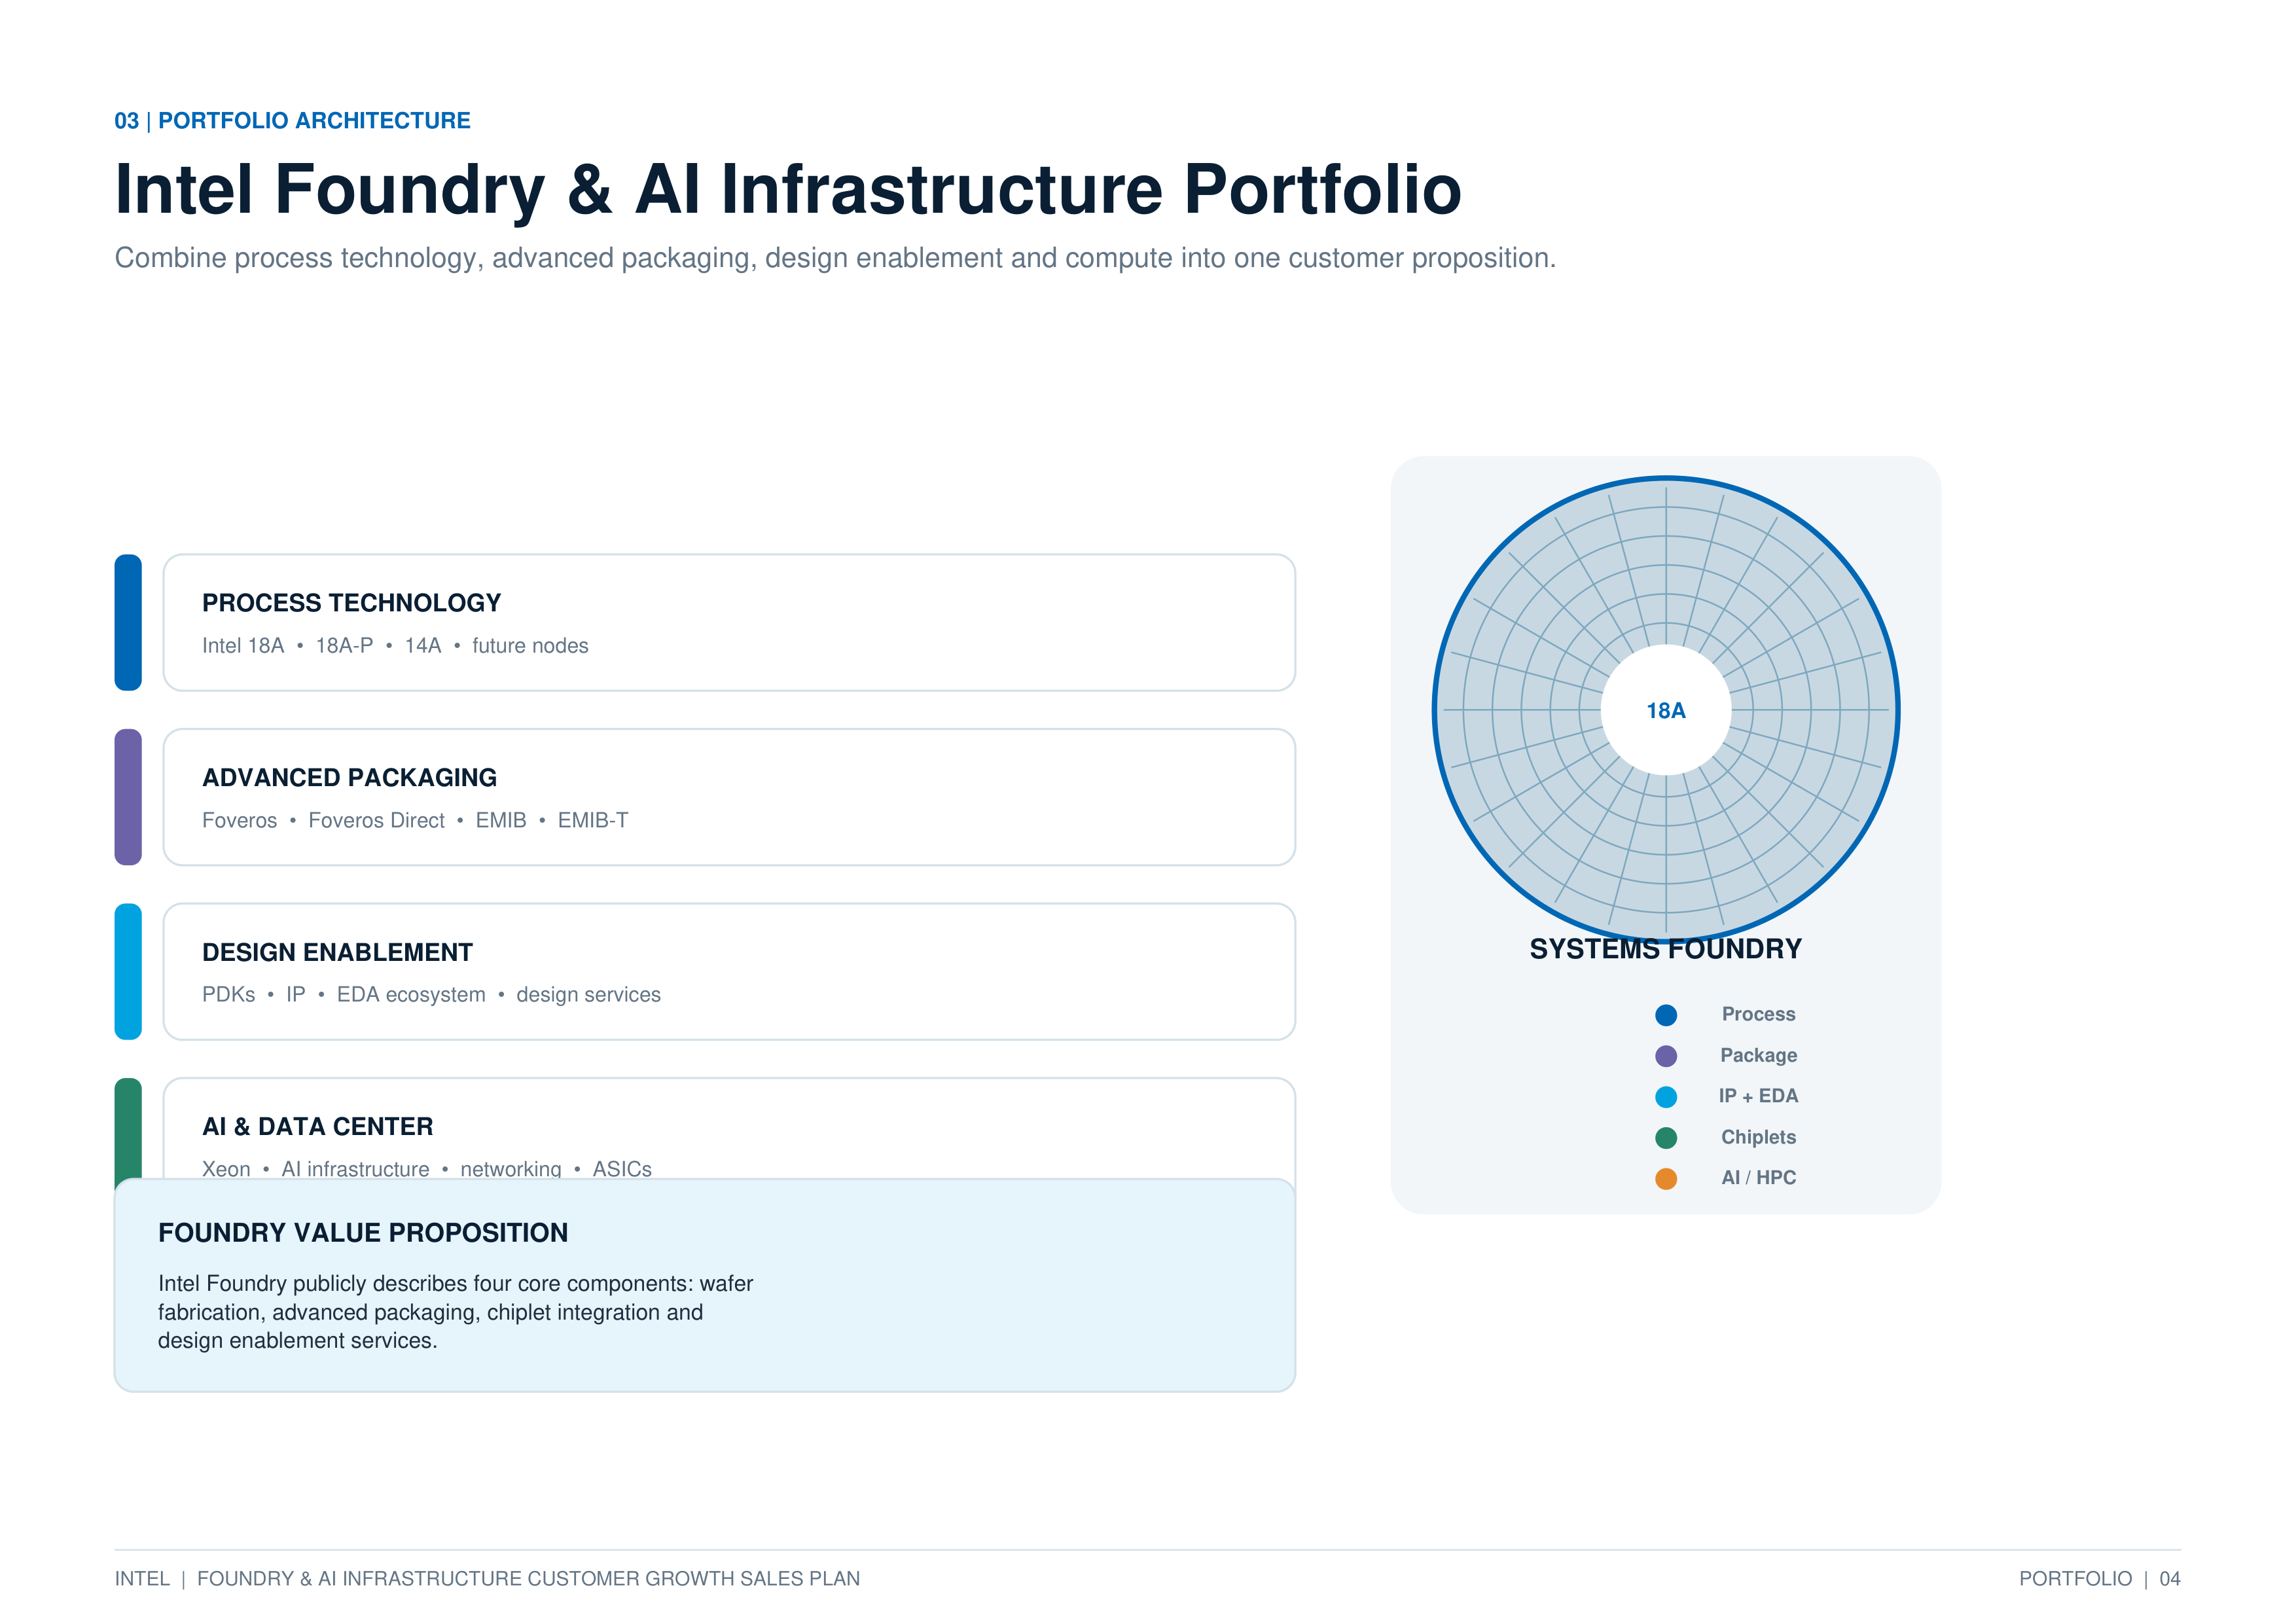Click the 'PORTFOLIO | 04' page number
The image size is (2296, 1624).
tap(2099, 1579)
